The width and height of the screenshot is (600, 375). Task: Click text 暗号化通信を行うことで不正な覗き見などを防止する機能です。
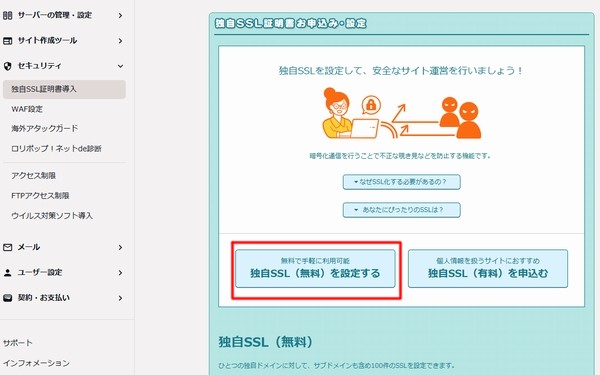400,156
